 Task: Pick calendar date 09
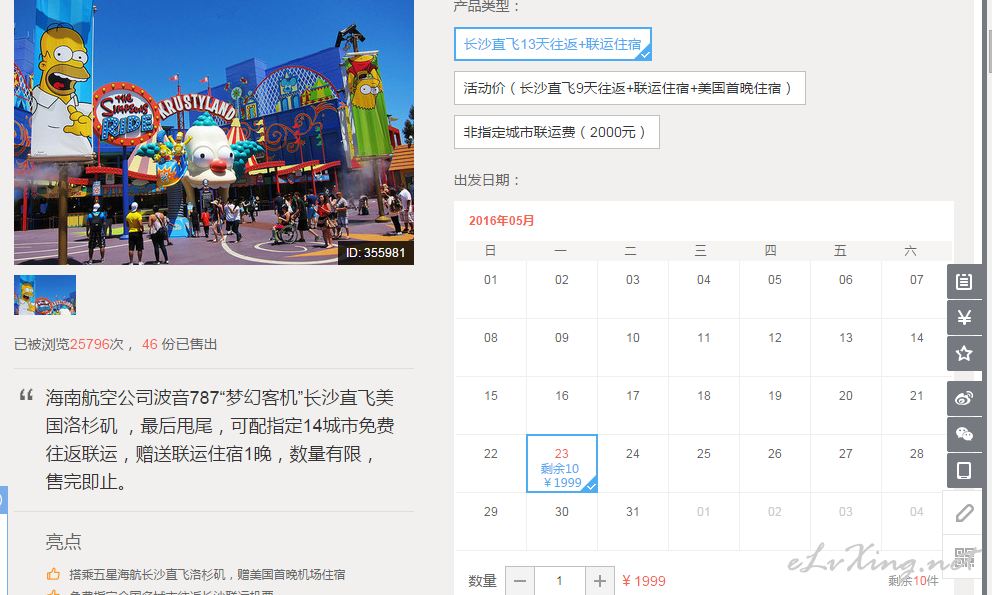[x=562, y=348]
